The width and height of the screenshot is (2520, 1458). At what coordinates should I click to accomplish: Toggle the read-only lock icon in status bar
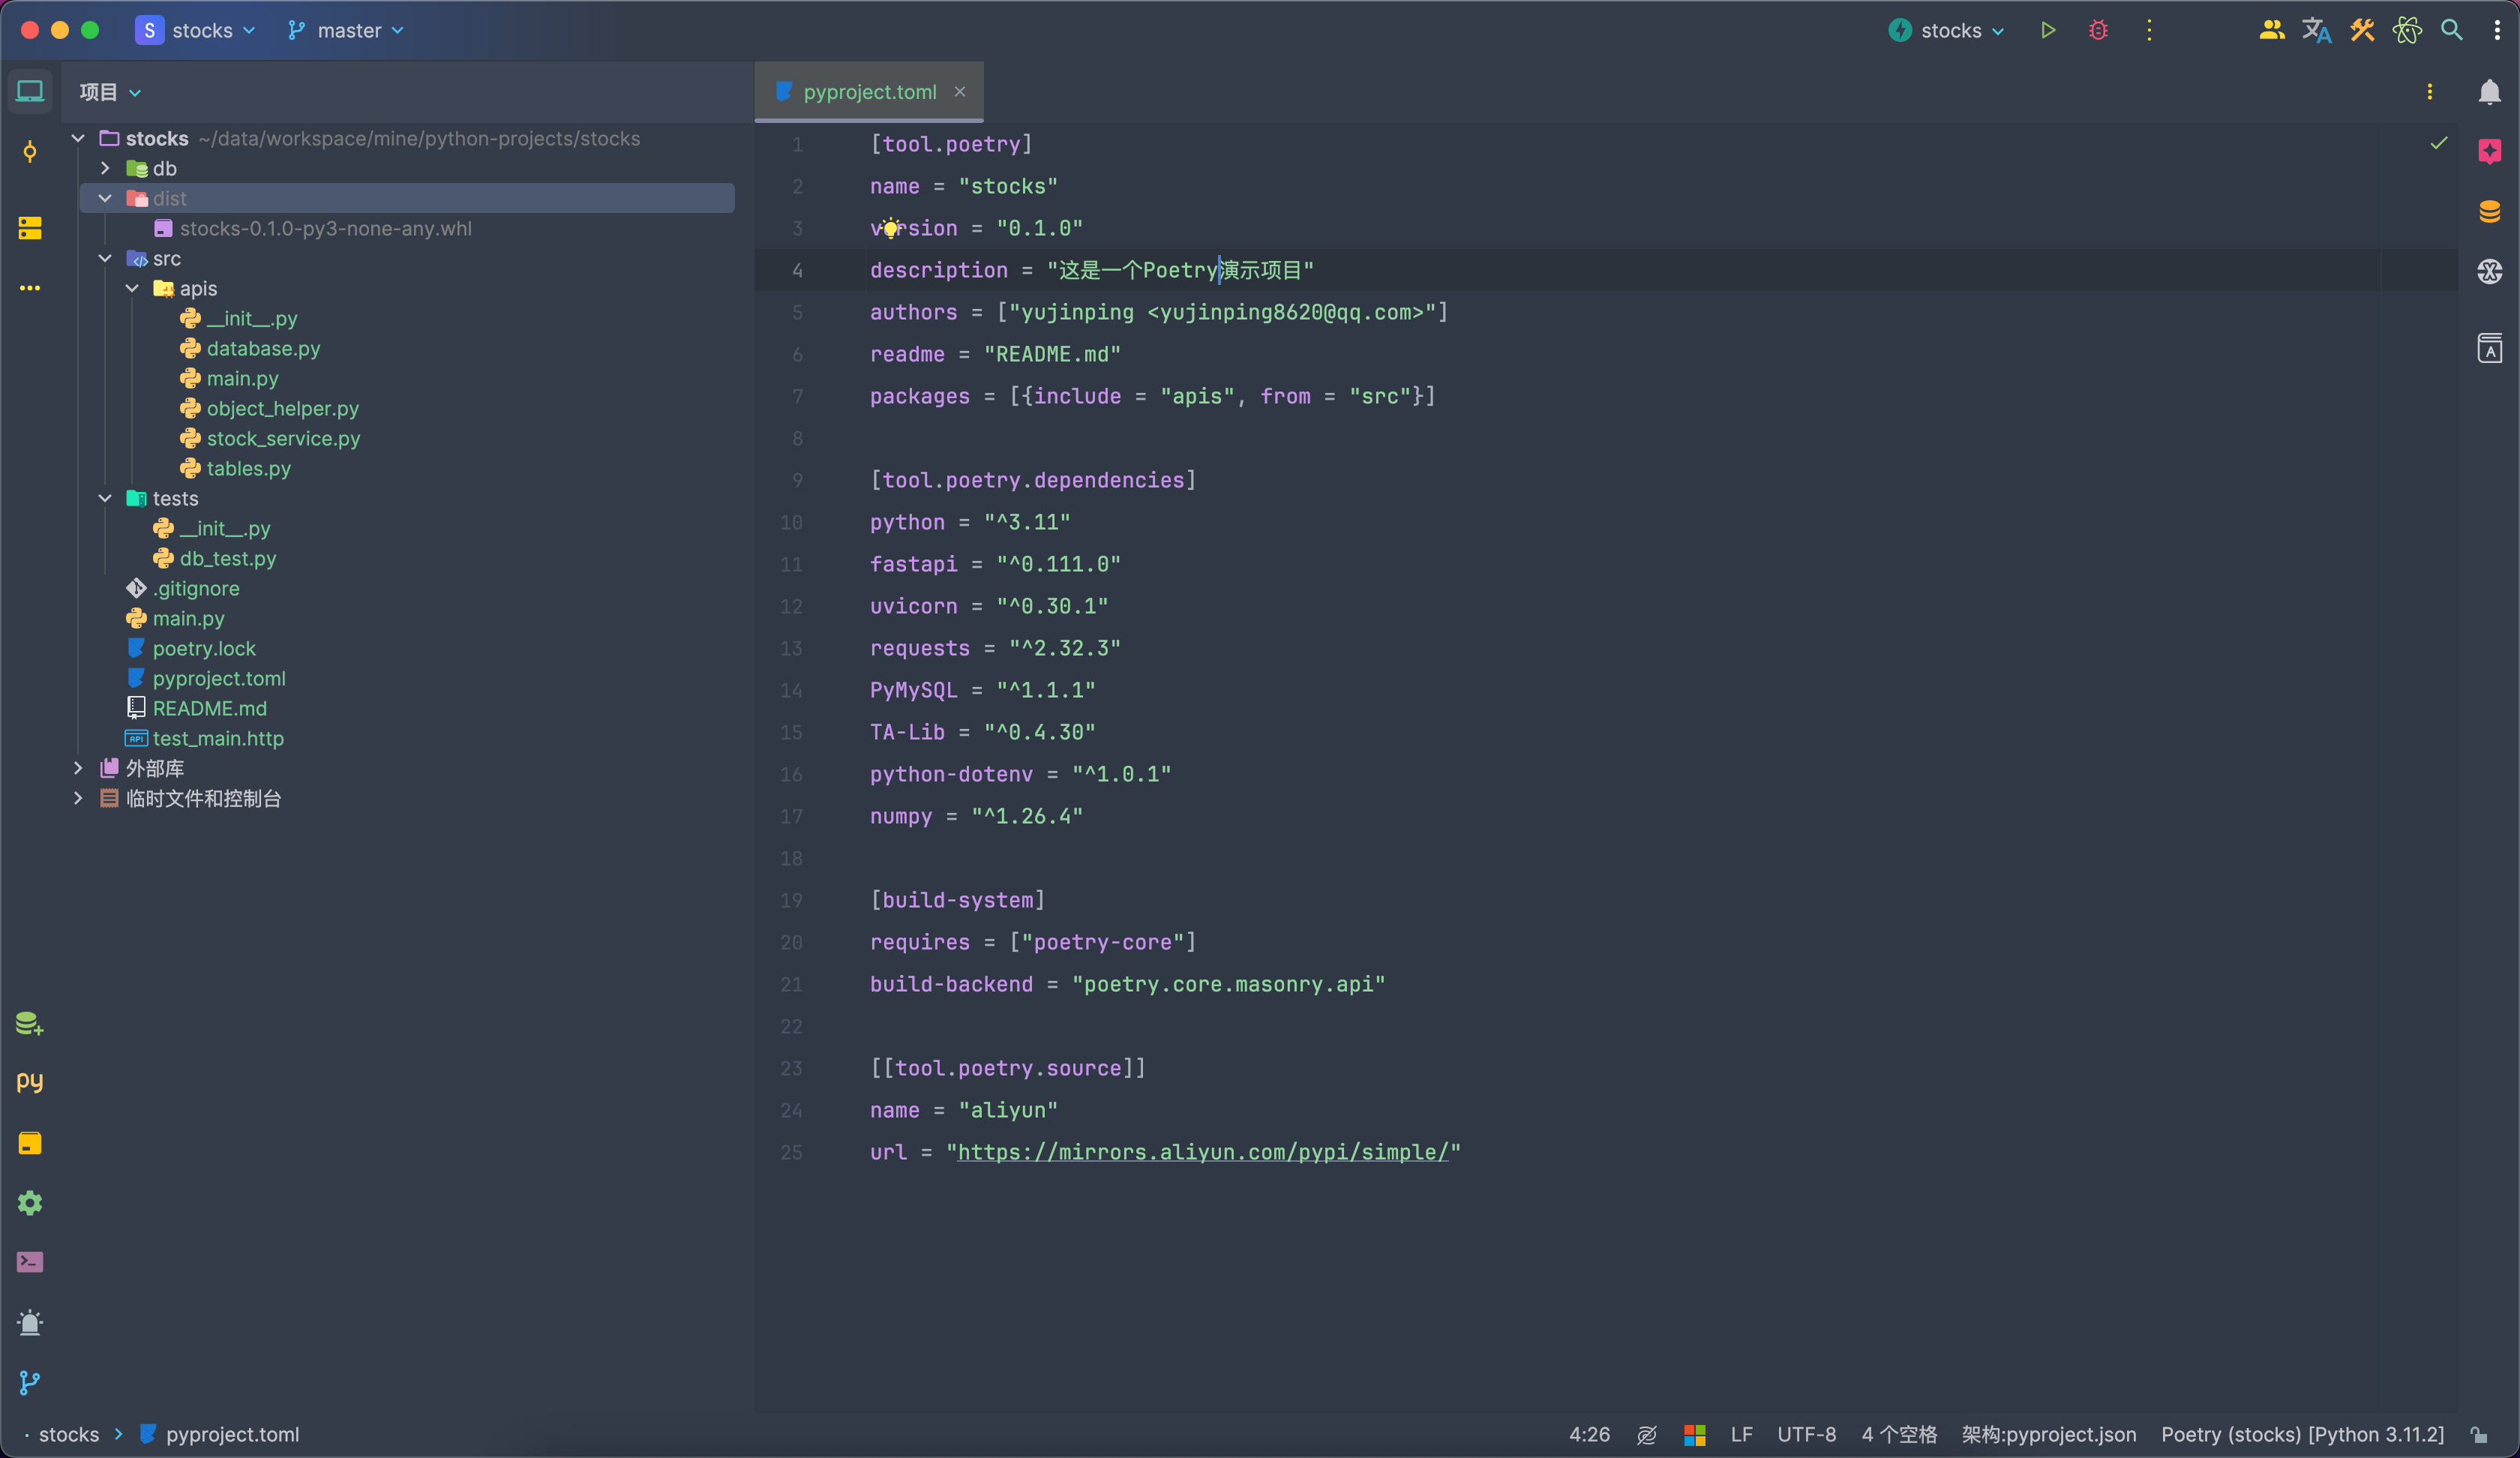pyautogui.click(x=2479, y=1434)
